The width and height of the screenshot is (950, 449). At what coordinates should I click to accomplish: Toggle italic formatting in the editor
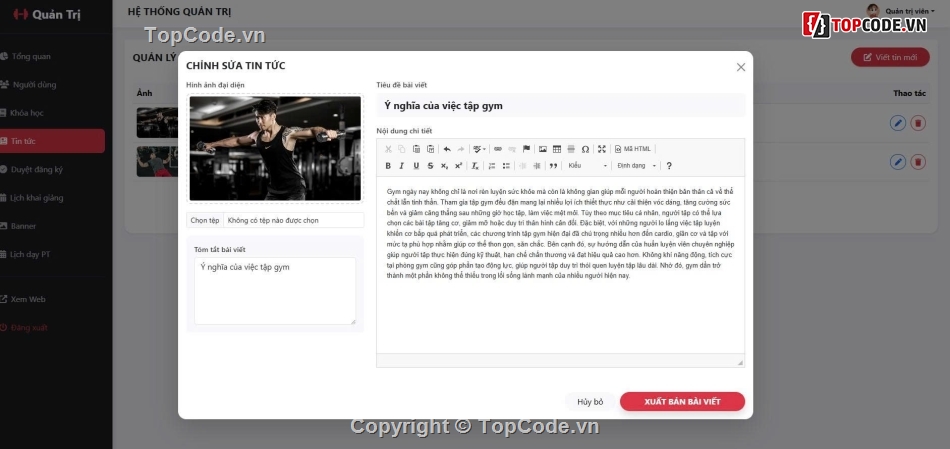402,166
